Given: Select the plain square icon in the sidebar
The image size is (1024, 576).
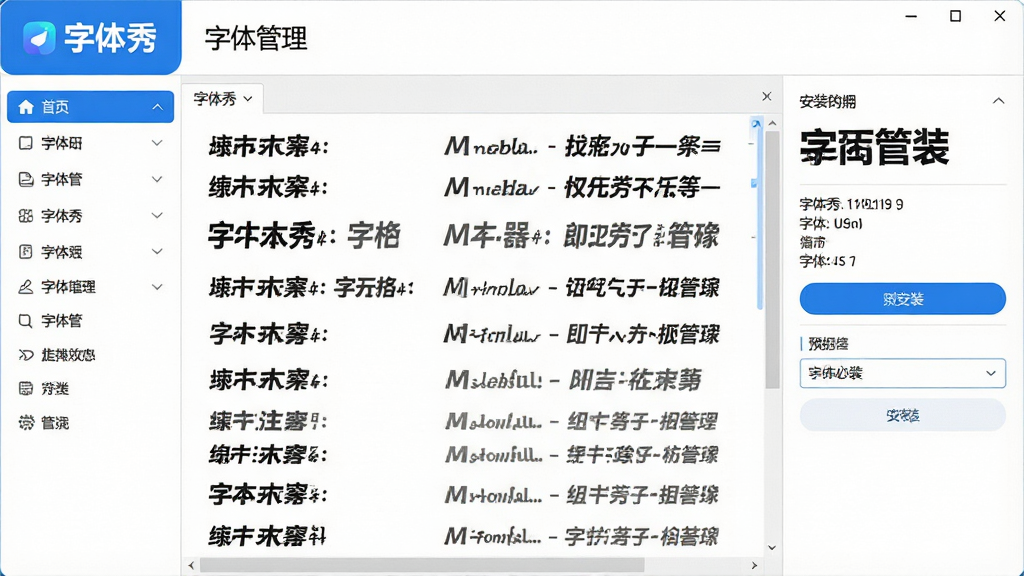Looking at the screenshot, I should [25, 143].
